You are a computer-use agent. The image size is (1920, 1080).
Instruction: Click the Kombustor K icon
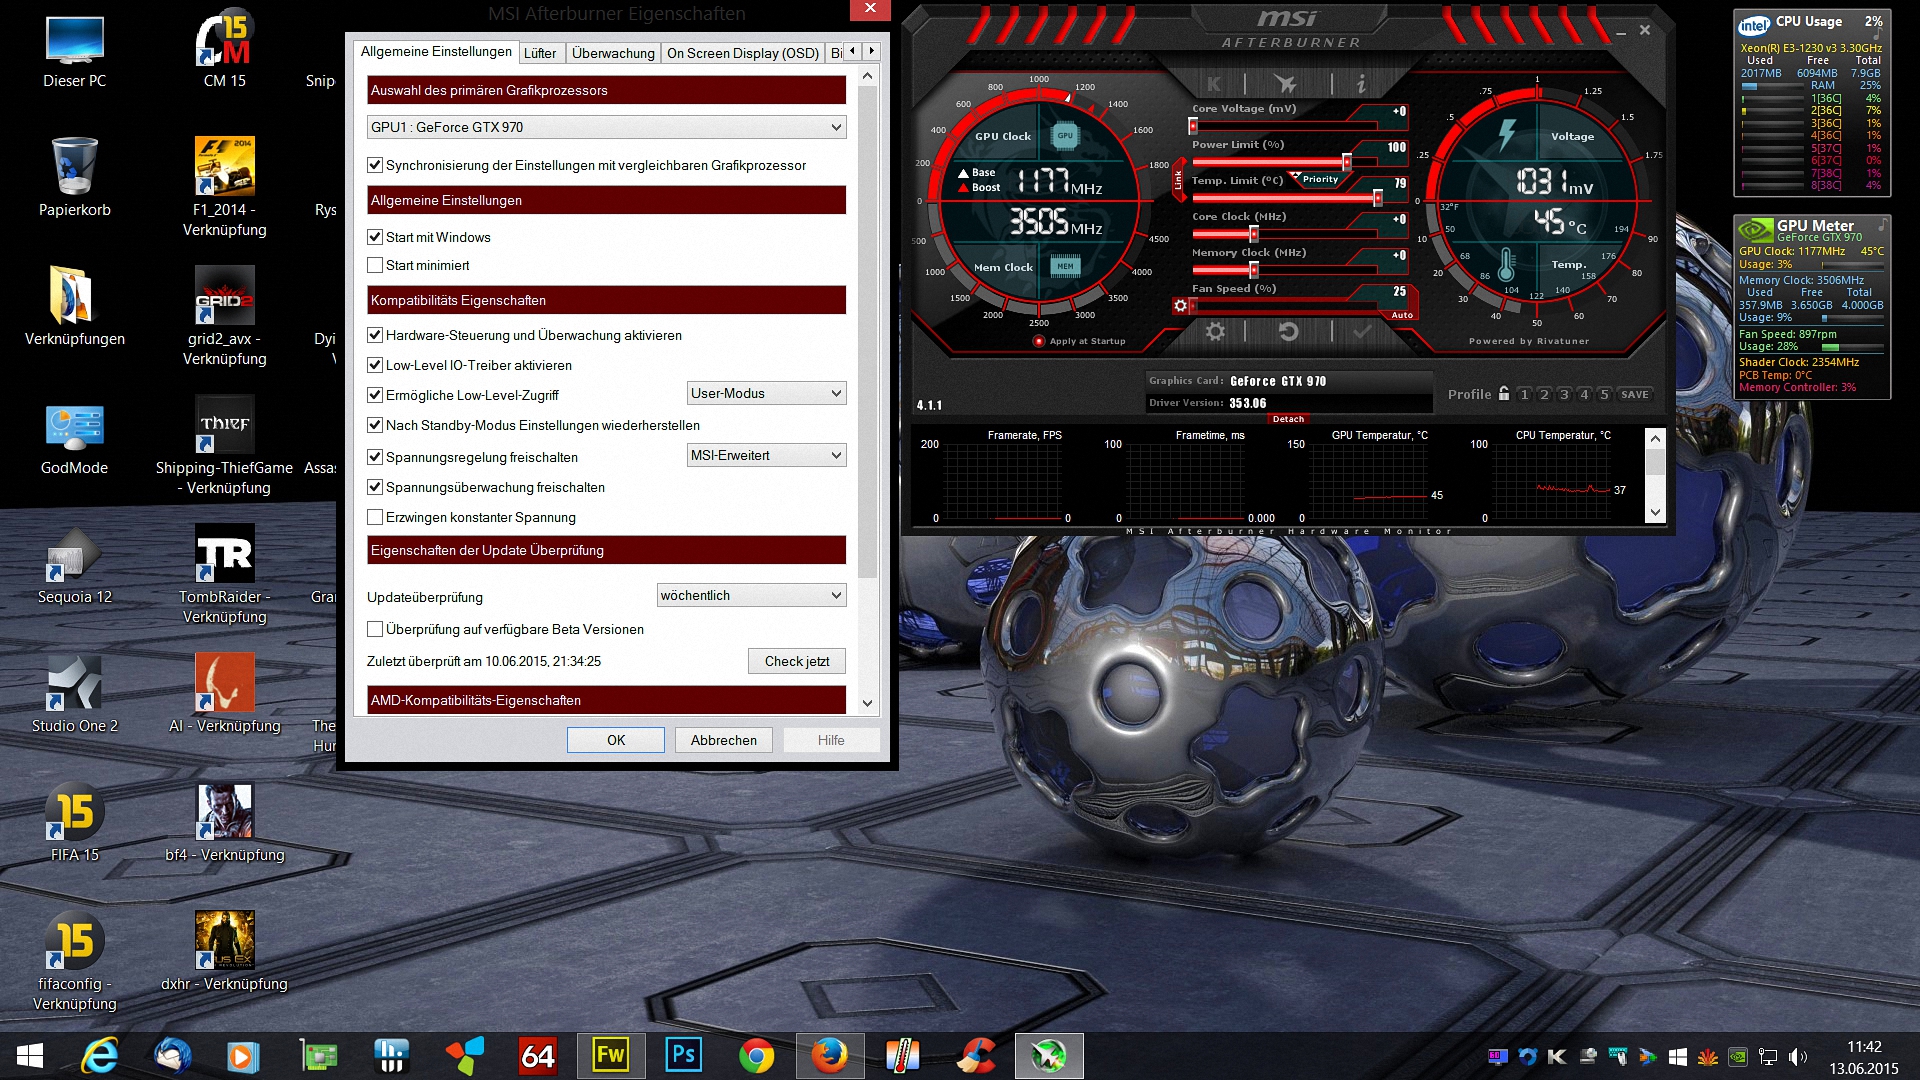[1213, 85]
